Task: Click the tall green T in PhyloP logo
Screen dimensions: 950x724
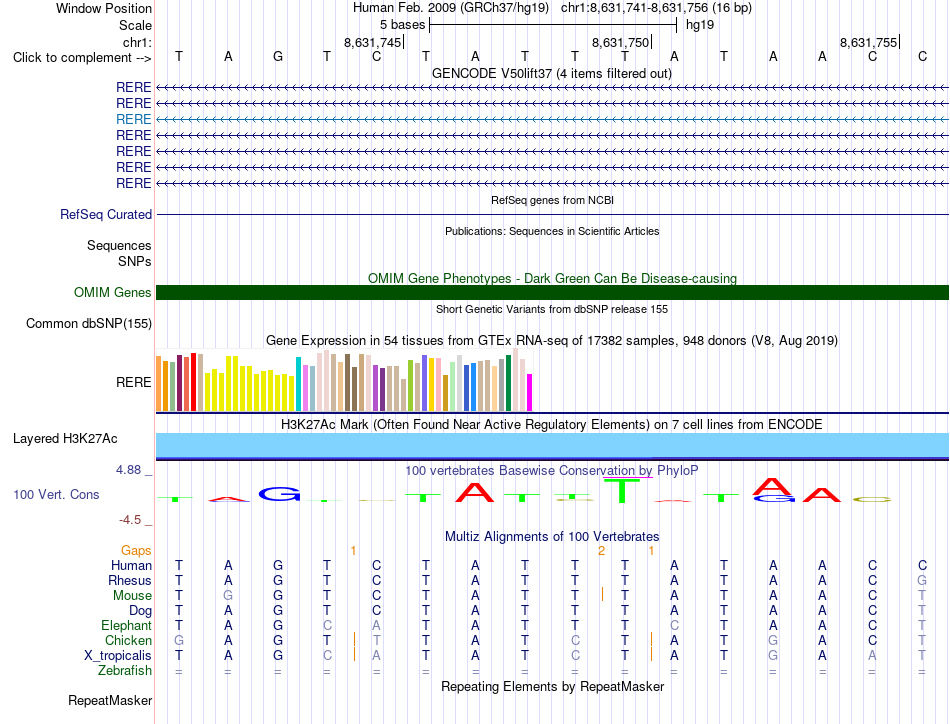Action: click(622, 491)
